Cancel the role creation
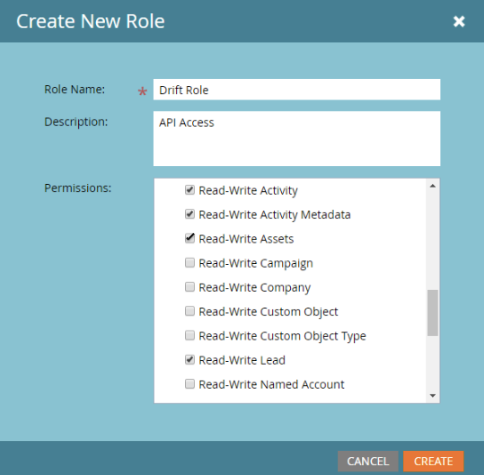Screen dimensions: 484x475 coord(368,461)
